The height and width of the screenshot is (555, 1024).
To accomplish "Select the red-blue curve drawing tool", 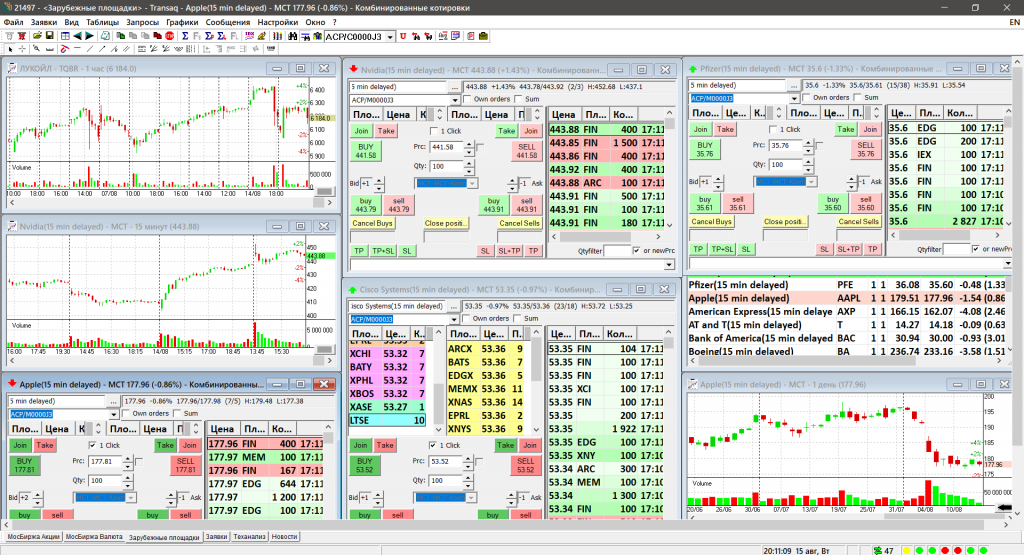I will [x=64, y=49].
